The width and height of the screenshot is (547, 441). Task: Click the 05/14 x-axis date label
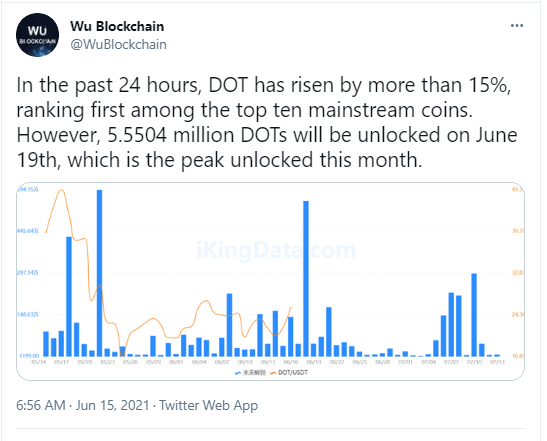(39, 362)
